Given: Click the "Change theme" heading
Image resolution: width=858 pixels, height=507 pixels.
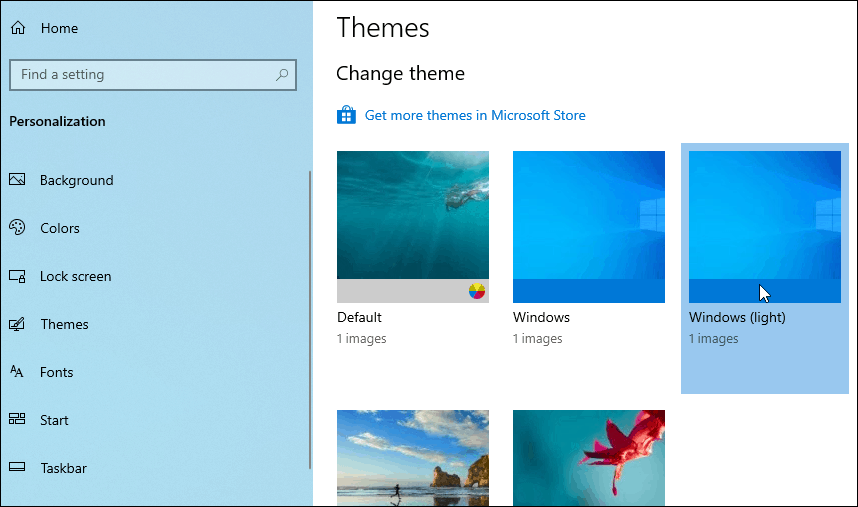Looking at the screenshot, I should pos(401,73).
